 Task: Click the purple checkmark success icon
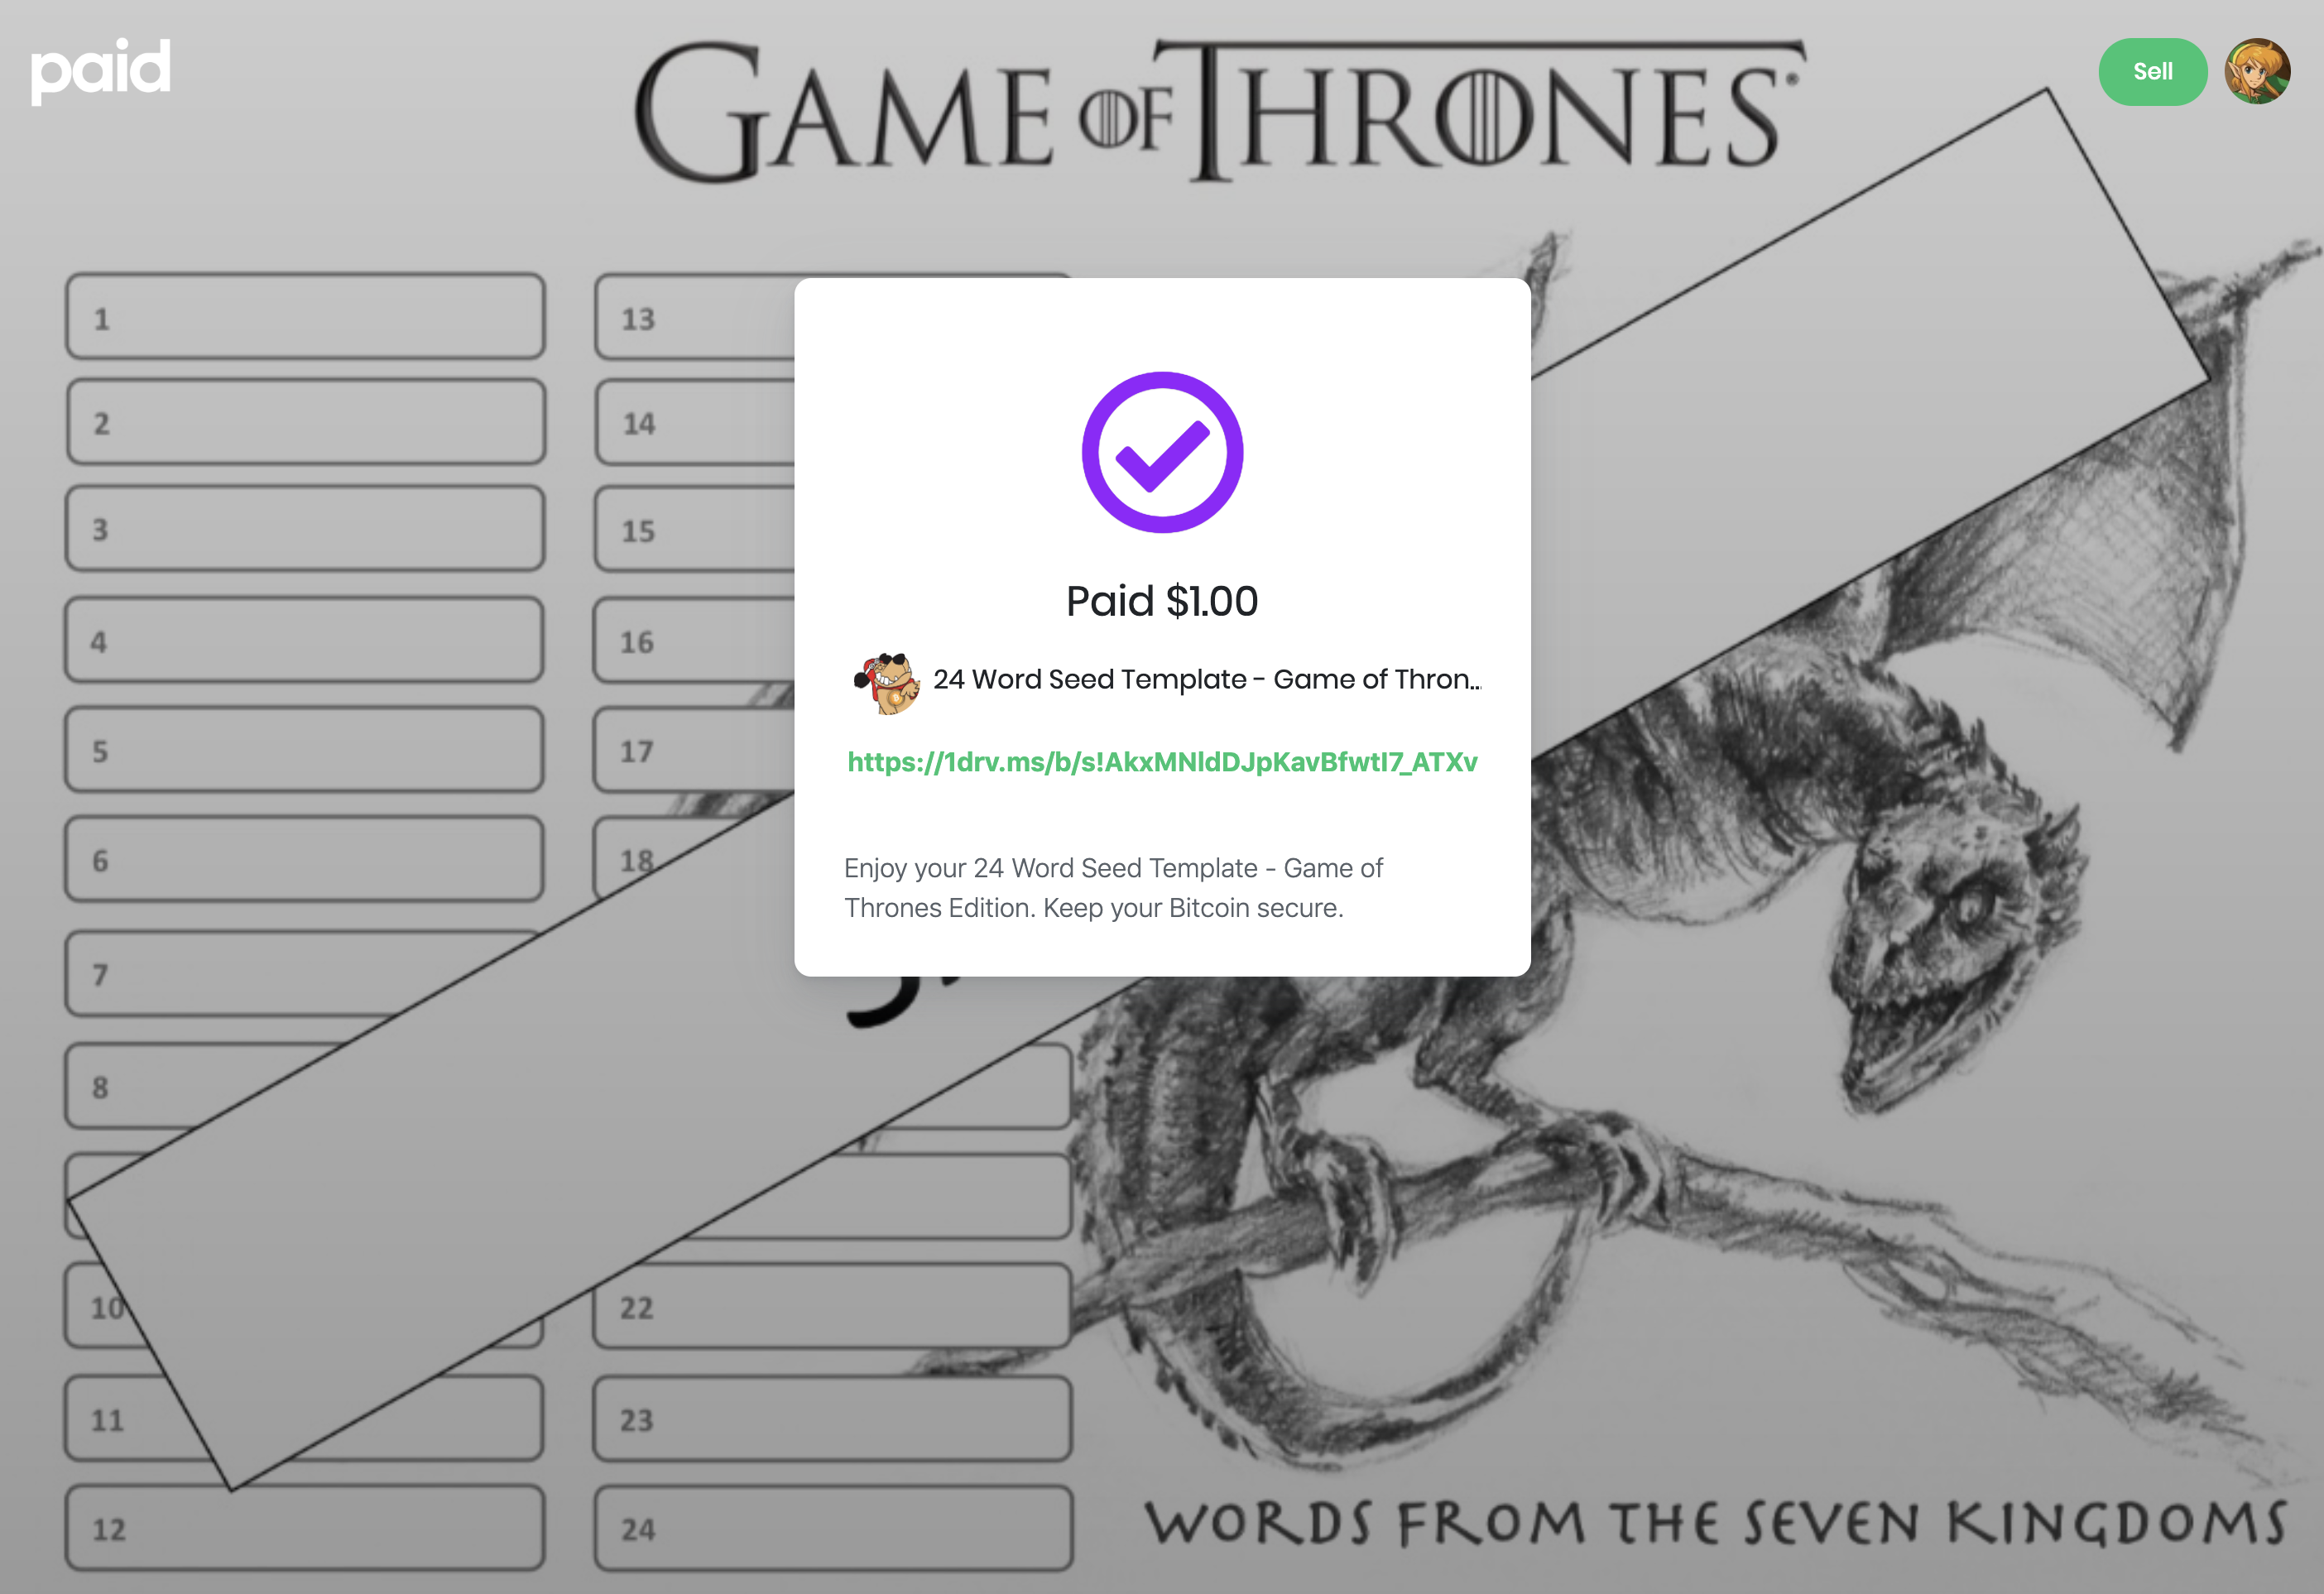1162,452
